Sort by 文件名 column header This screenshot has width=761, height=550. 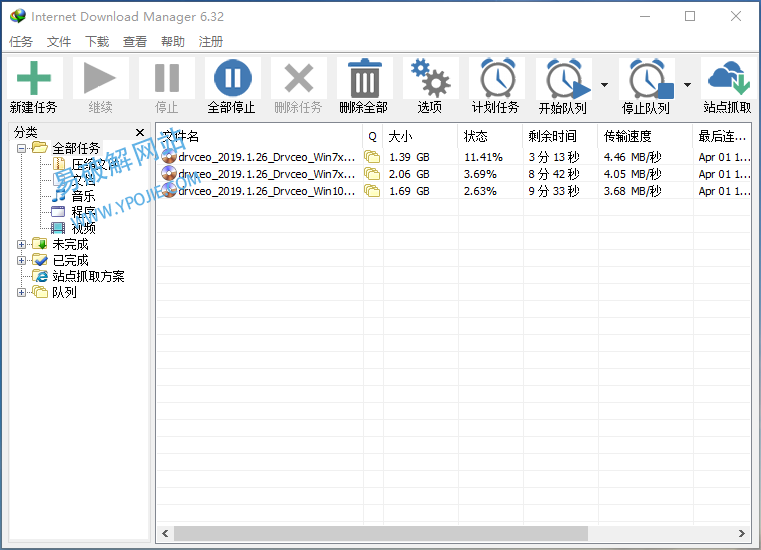click(259, 136)
